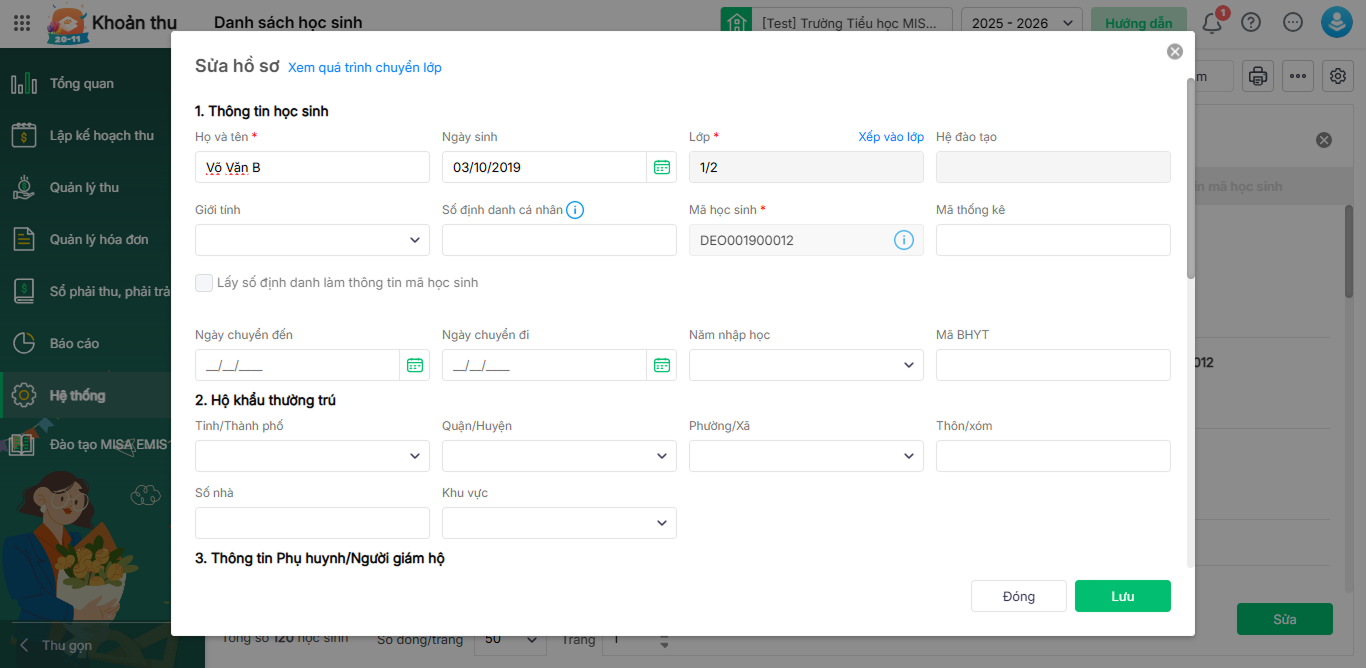The width and height of the screenshot is (1366, 668).
Task: Tick Lấy số định danh làm mã học sinh
Action: (x=204, y=283)
